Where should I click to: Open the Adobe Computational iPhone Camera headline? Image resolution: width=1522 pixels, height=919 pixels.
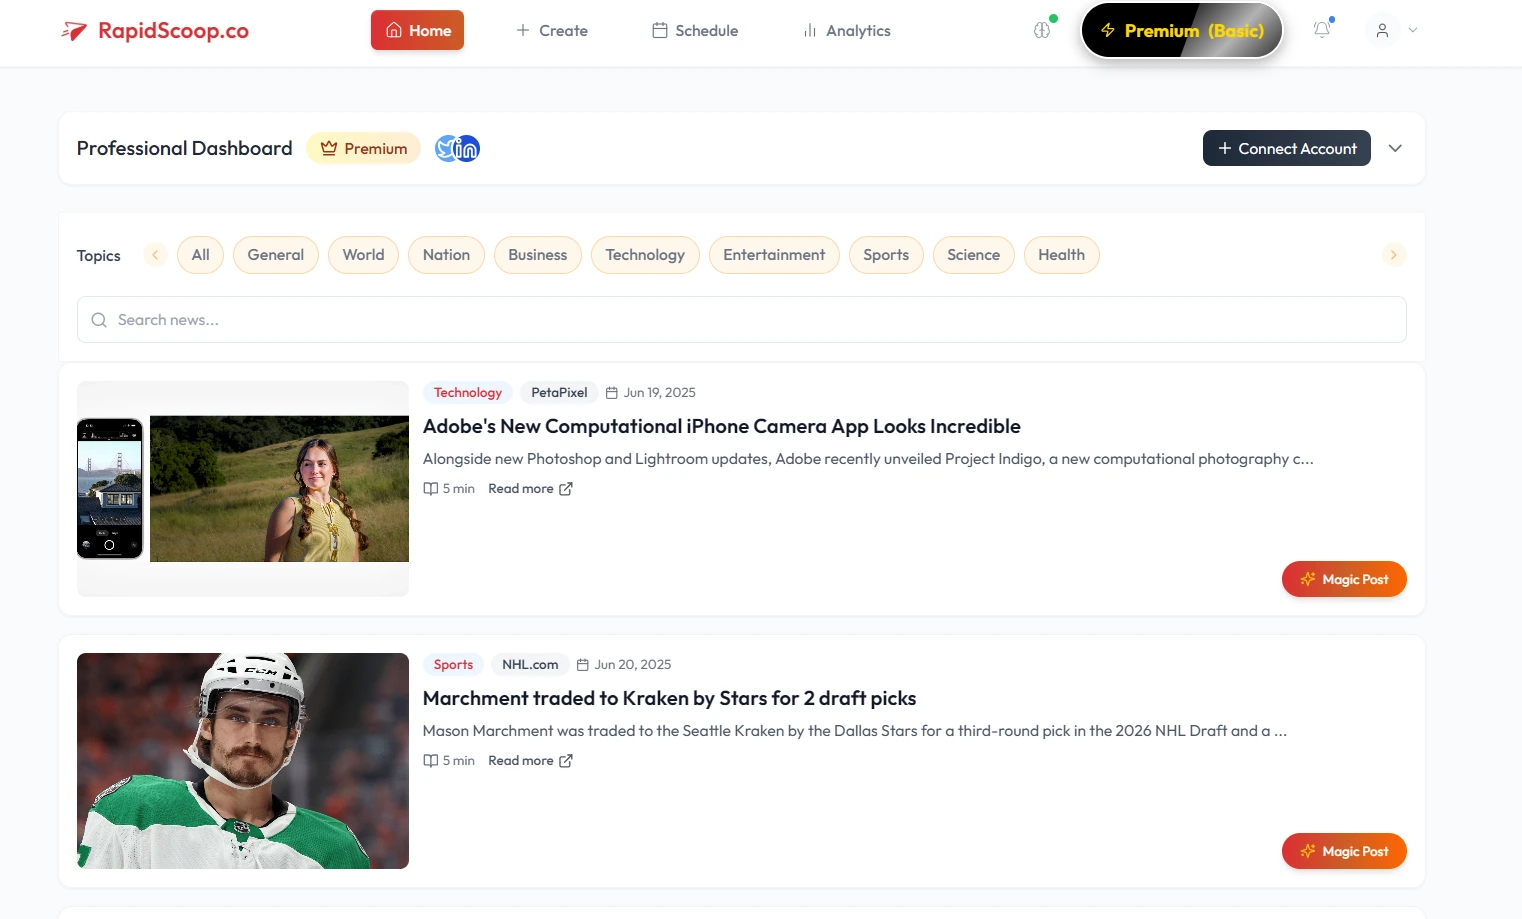click(x=722, y=427)
